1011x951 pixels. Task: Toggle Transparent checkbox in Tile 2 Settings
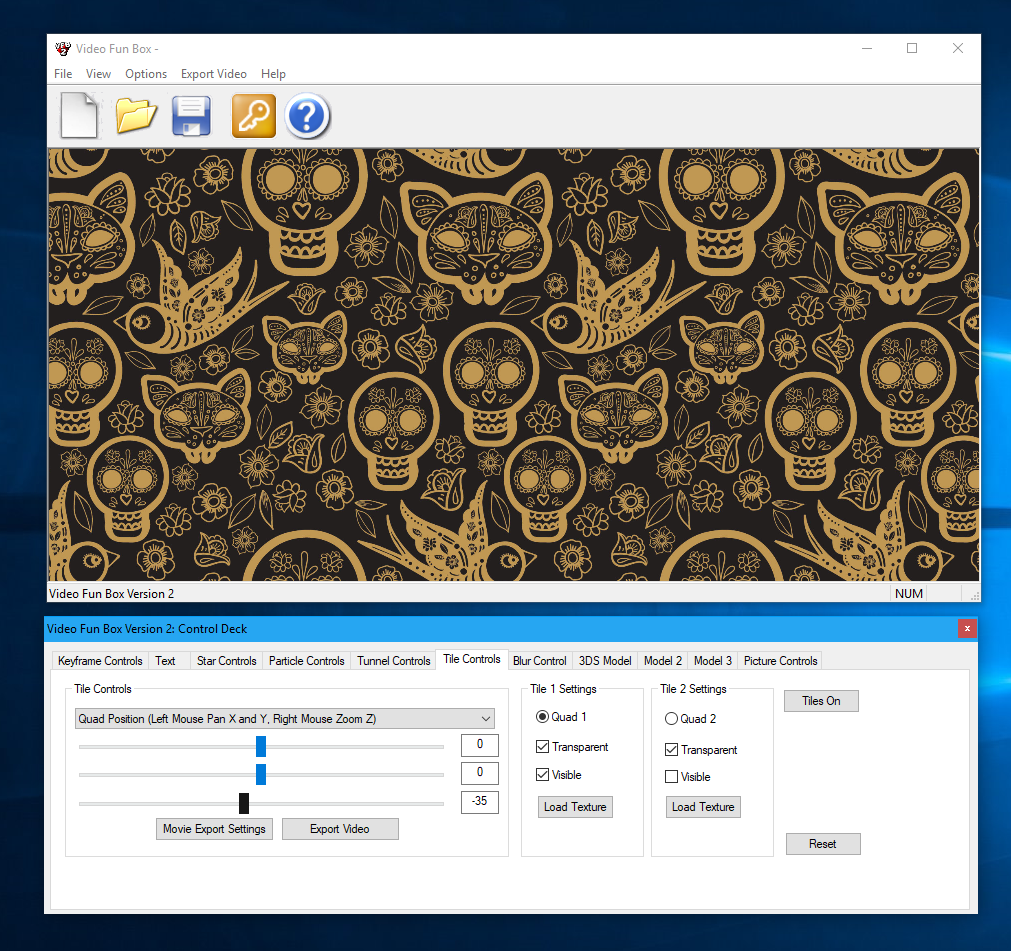[671, 750]
